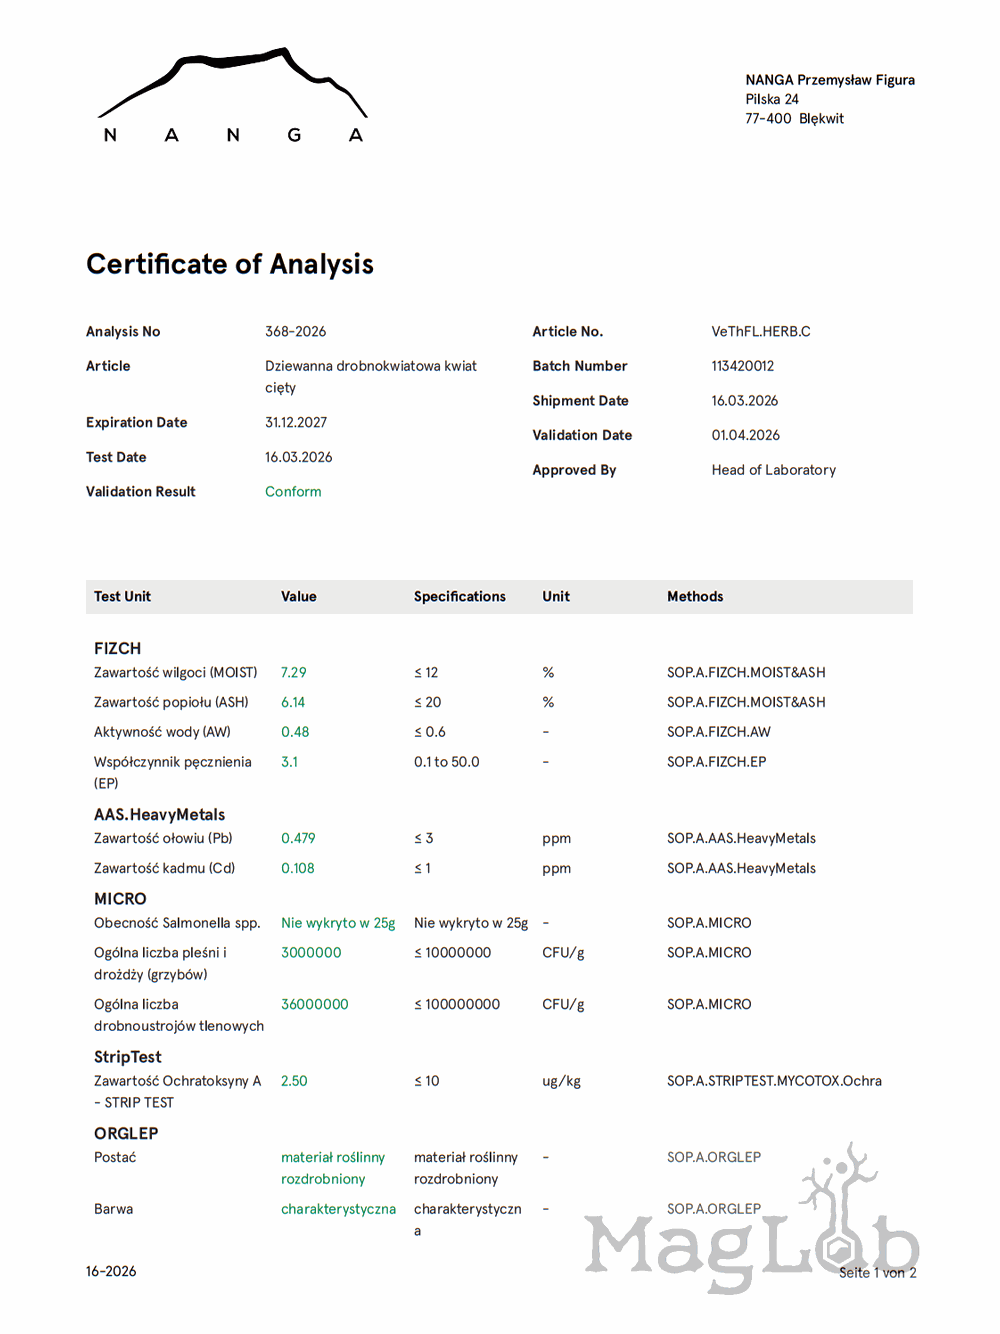Screen dimensions: 1000x1334
Task: Click specification 0.1 to 50.0
Action: point(447,761)
